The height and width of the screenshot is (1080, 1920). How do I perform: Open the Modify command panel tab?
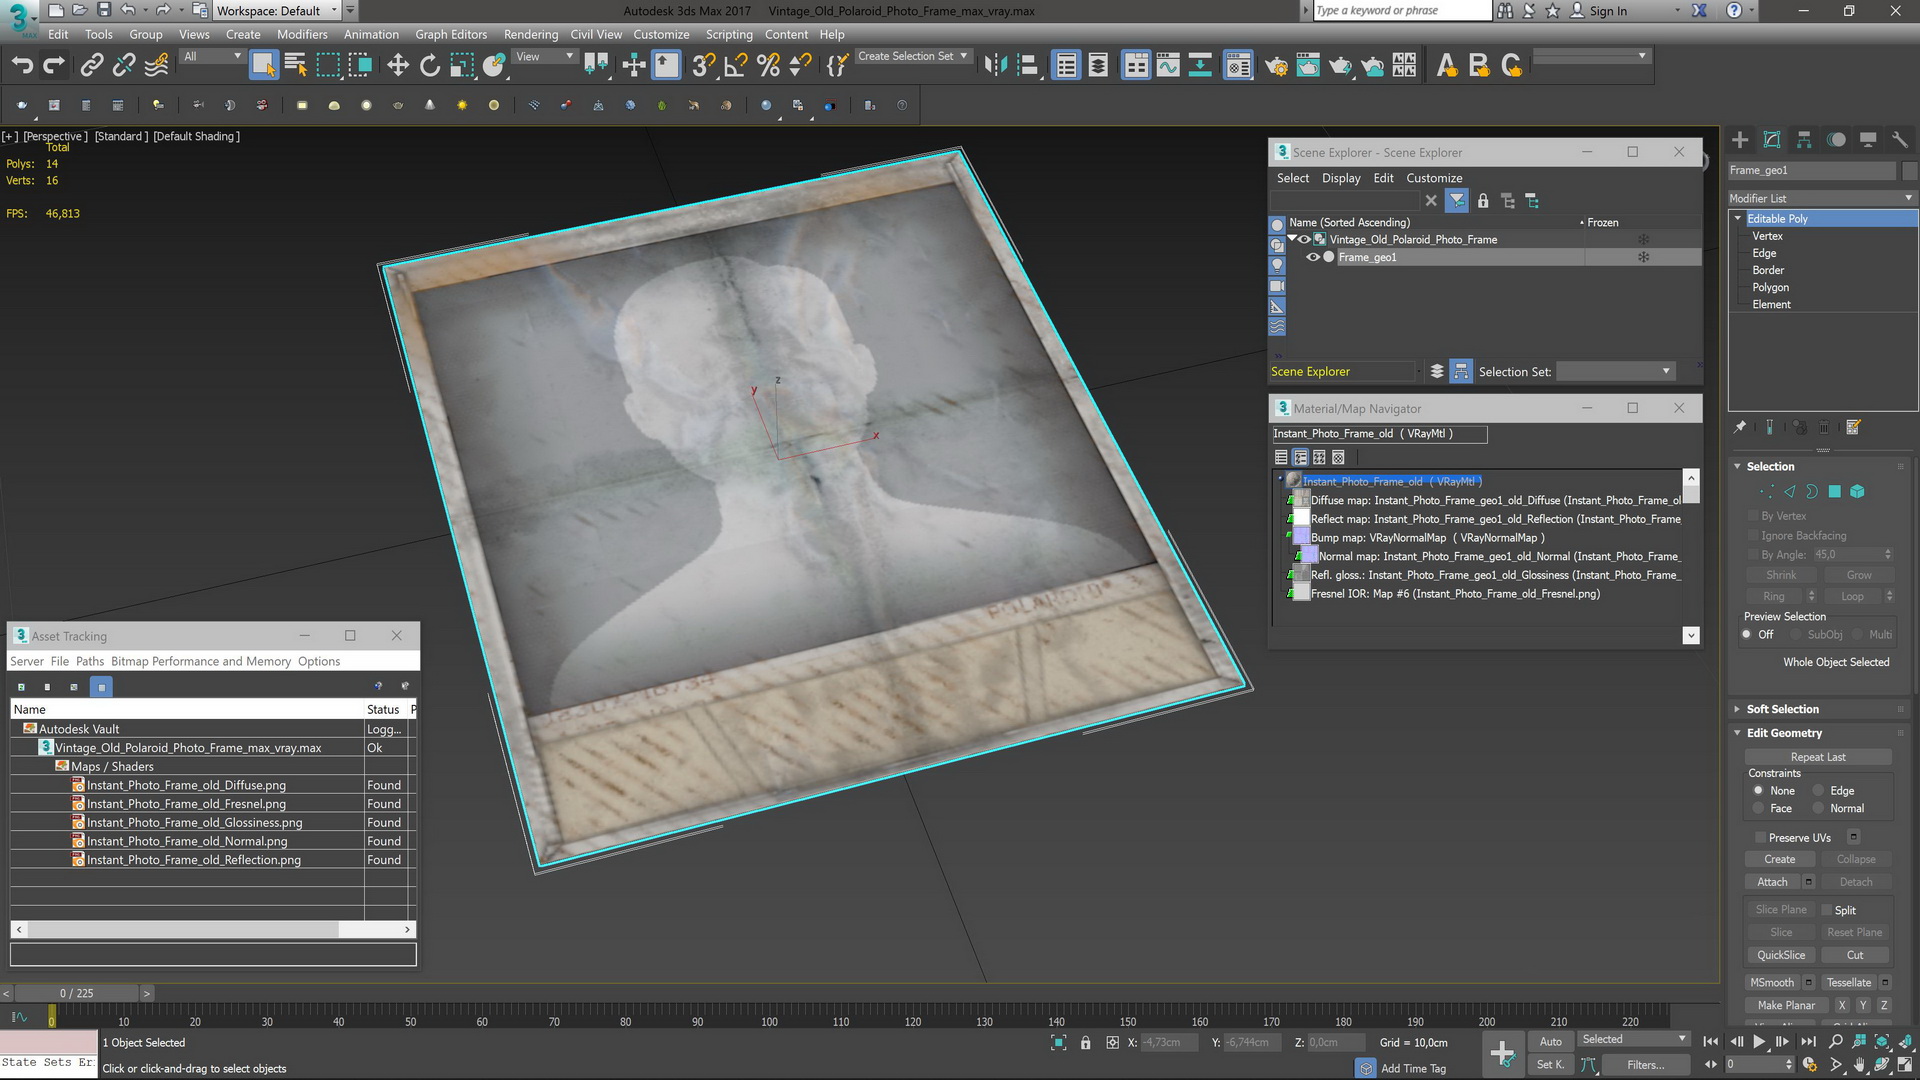[1772, 140]
